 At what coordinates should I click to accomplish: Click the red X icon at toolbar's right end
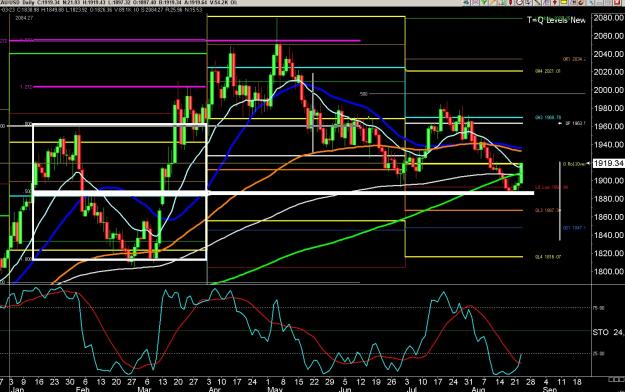tap(617, 2)
